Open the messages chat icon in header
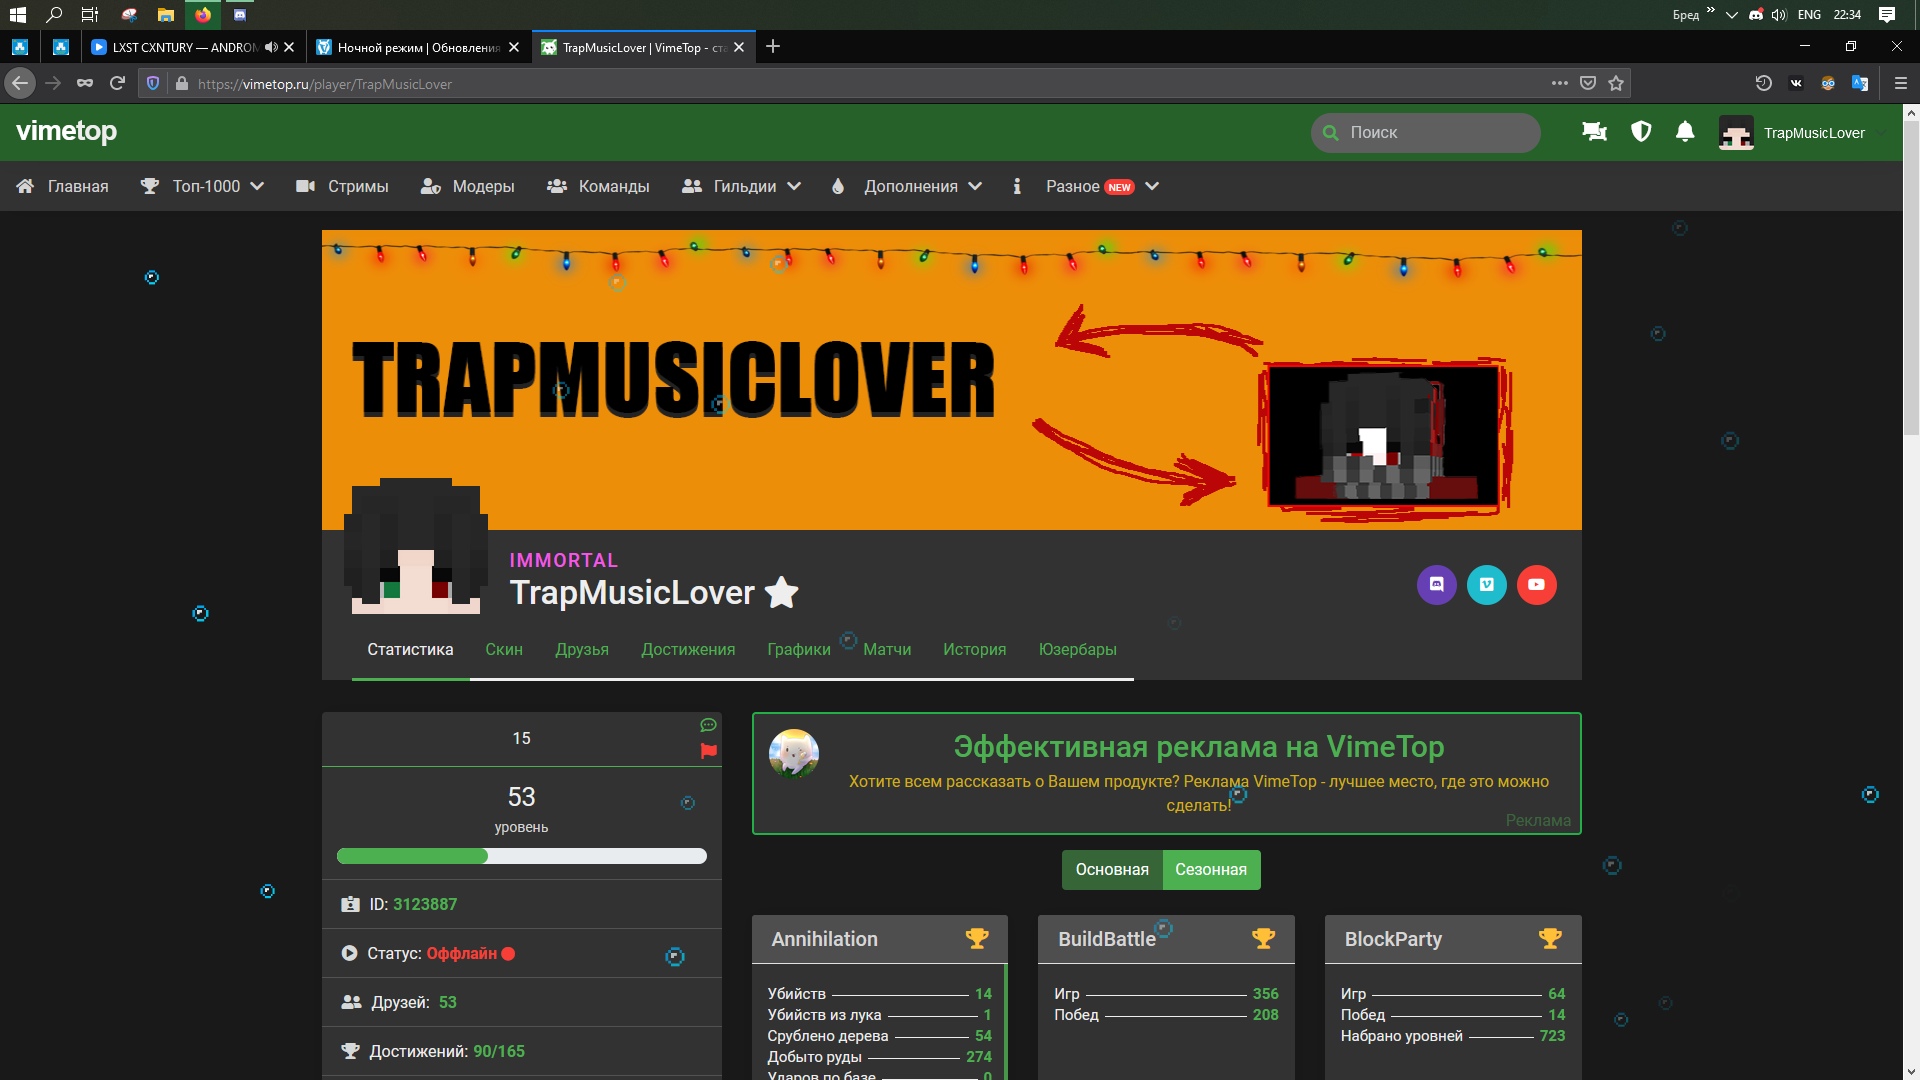 (x=1594, y=132)
